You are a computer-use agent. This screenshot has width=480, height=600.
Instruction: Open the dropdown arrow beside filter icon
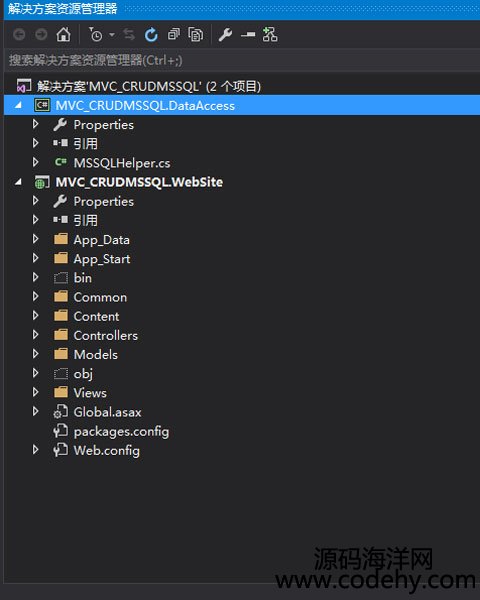(x=112, y=35)
